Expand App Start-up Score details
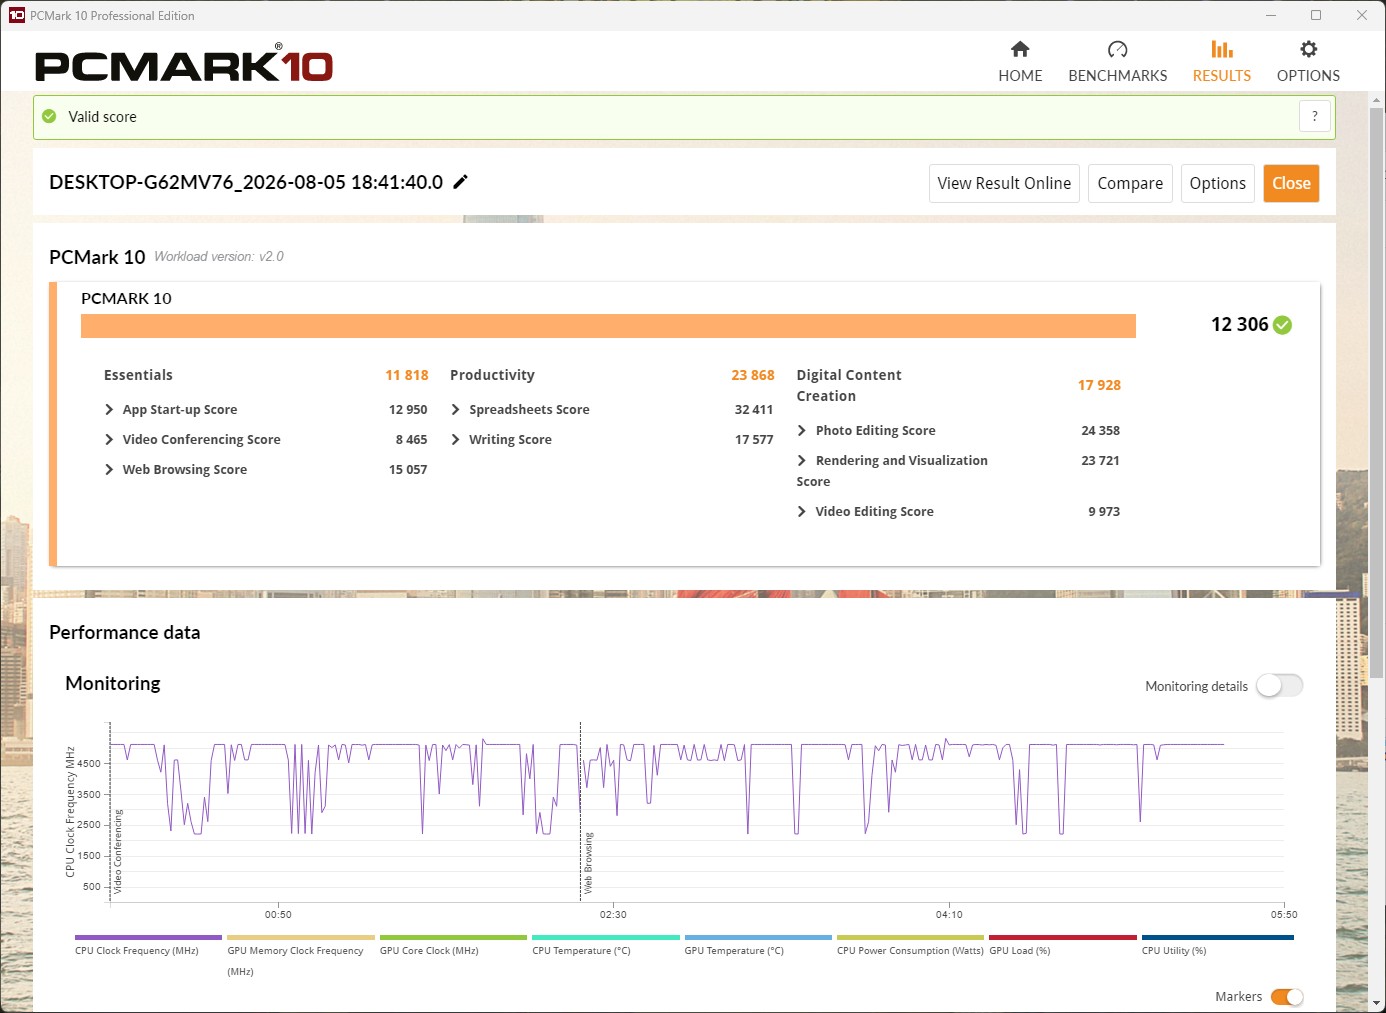1386x1013 pixels. point(109,409)
